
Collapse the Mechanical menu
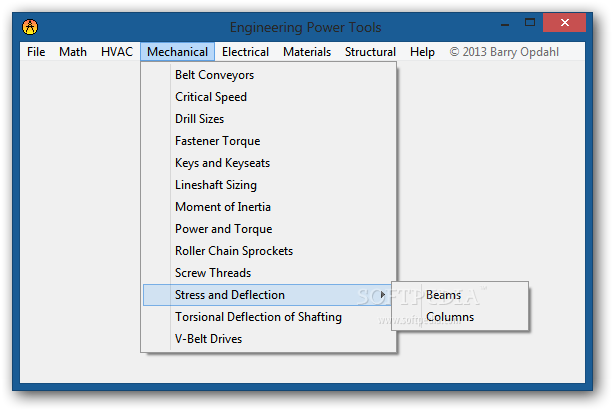pos(177,52)
